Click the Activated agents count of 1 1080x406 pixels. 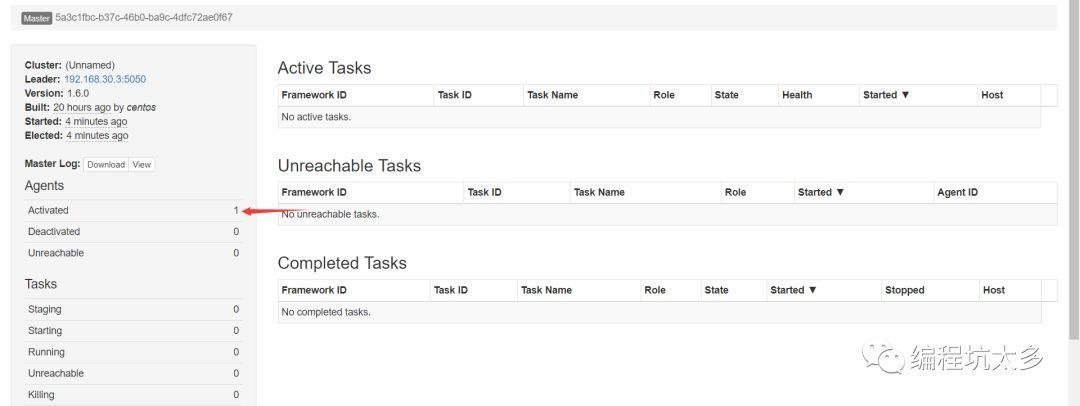pos(236,210)
